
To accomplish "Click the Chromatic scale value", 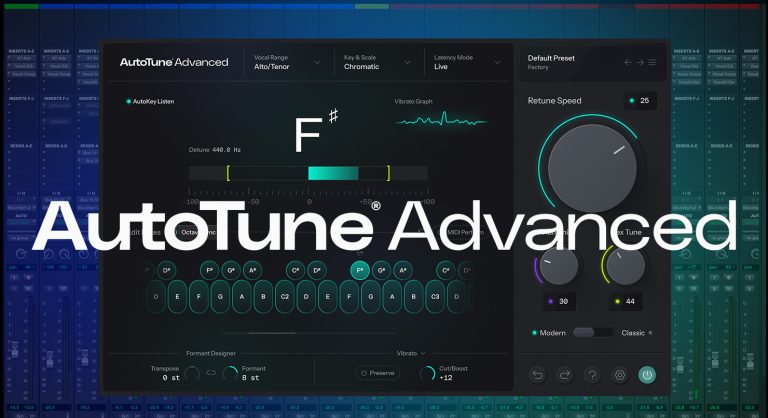I will click(x=361, y=67).
